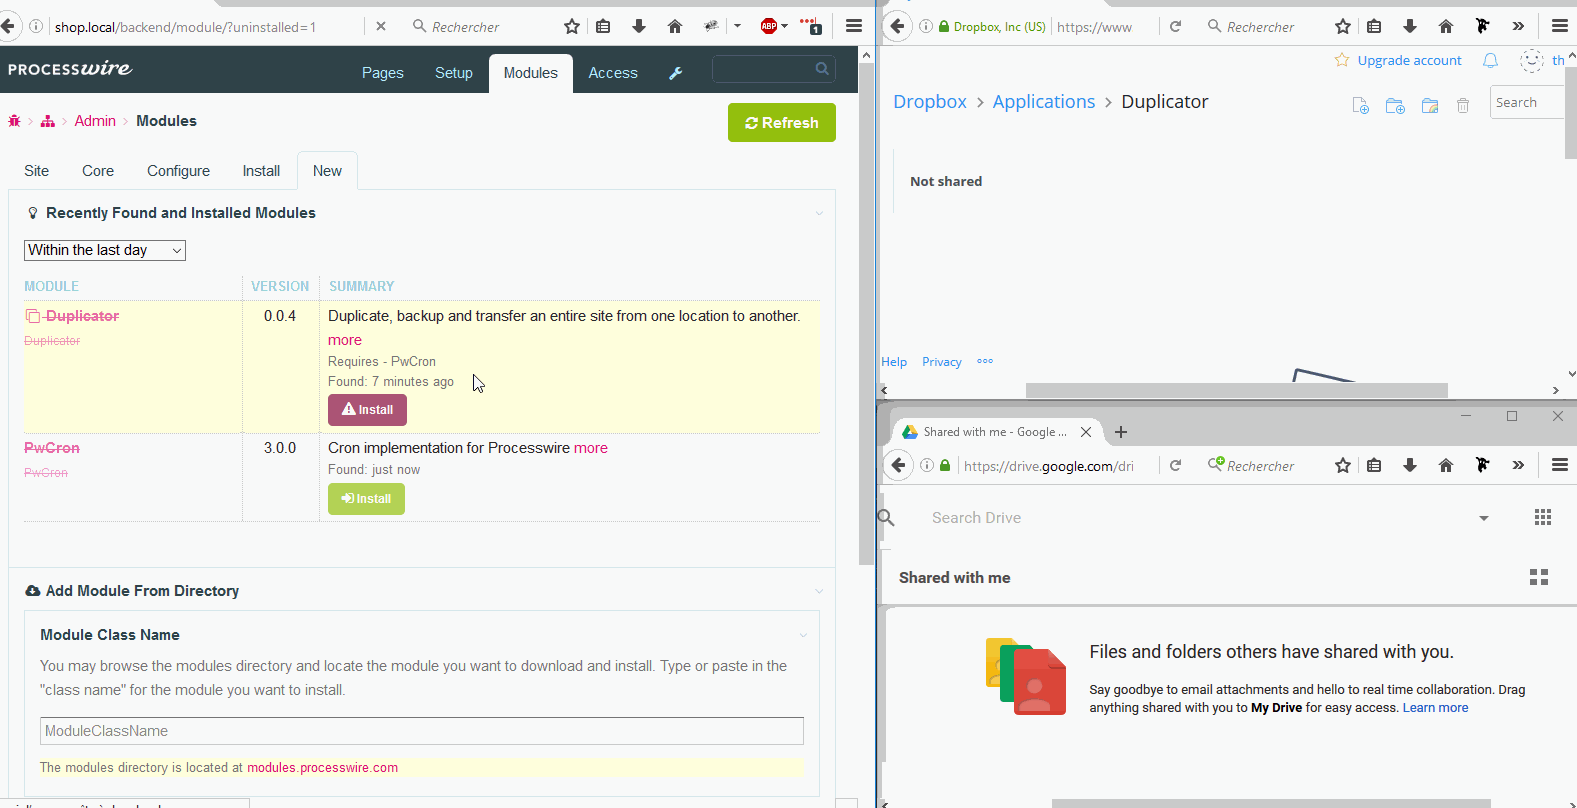
Task: Switch to the Core modules tab
Action: (x=98, y=171)
